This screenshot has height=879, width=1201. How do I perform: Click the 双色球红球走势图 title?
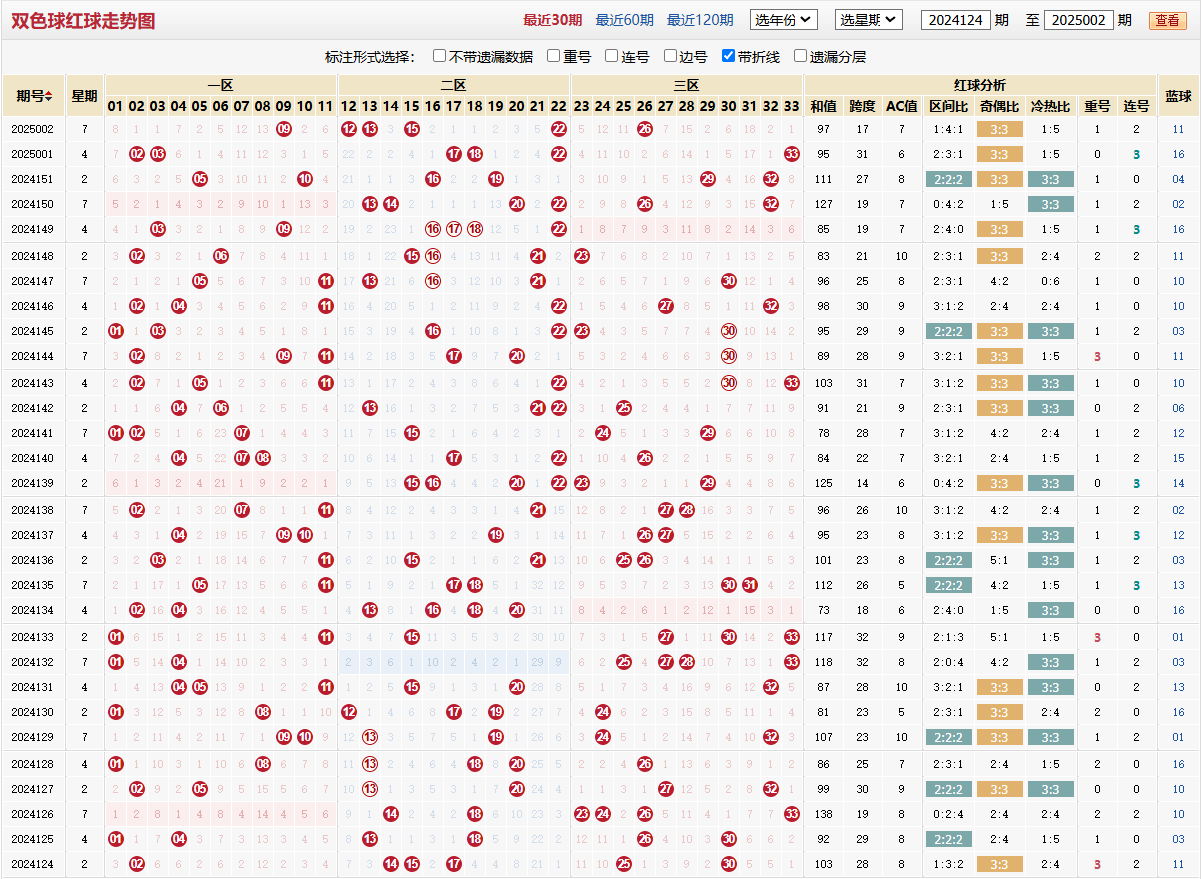(83, 21)
